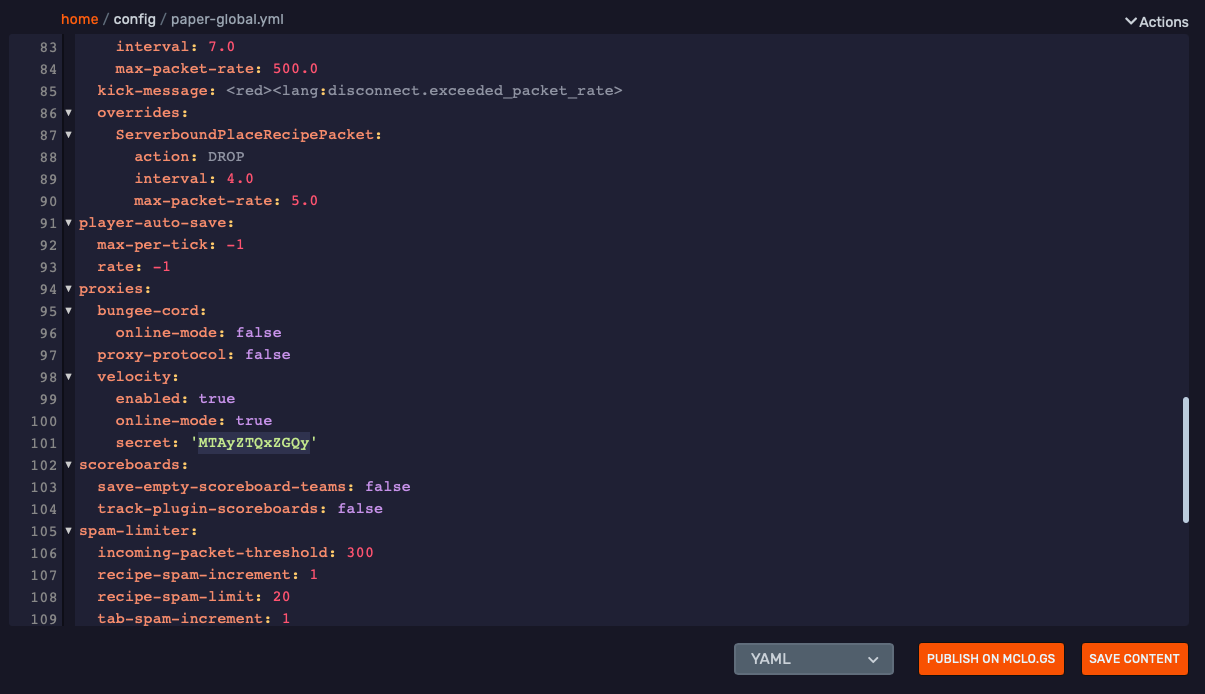
Task: Collapse the ServerboundPlaceRecipePacket fold arrow
Action: click(x=69, y=135)
